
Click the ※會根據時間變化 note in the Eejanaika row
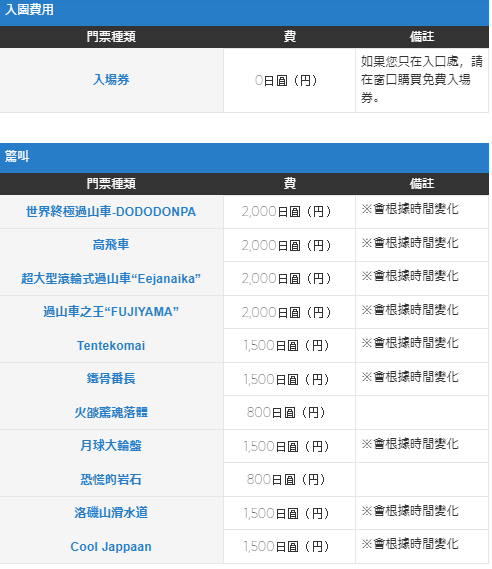[x=410, y=276]
